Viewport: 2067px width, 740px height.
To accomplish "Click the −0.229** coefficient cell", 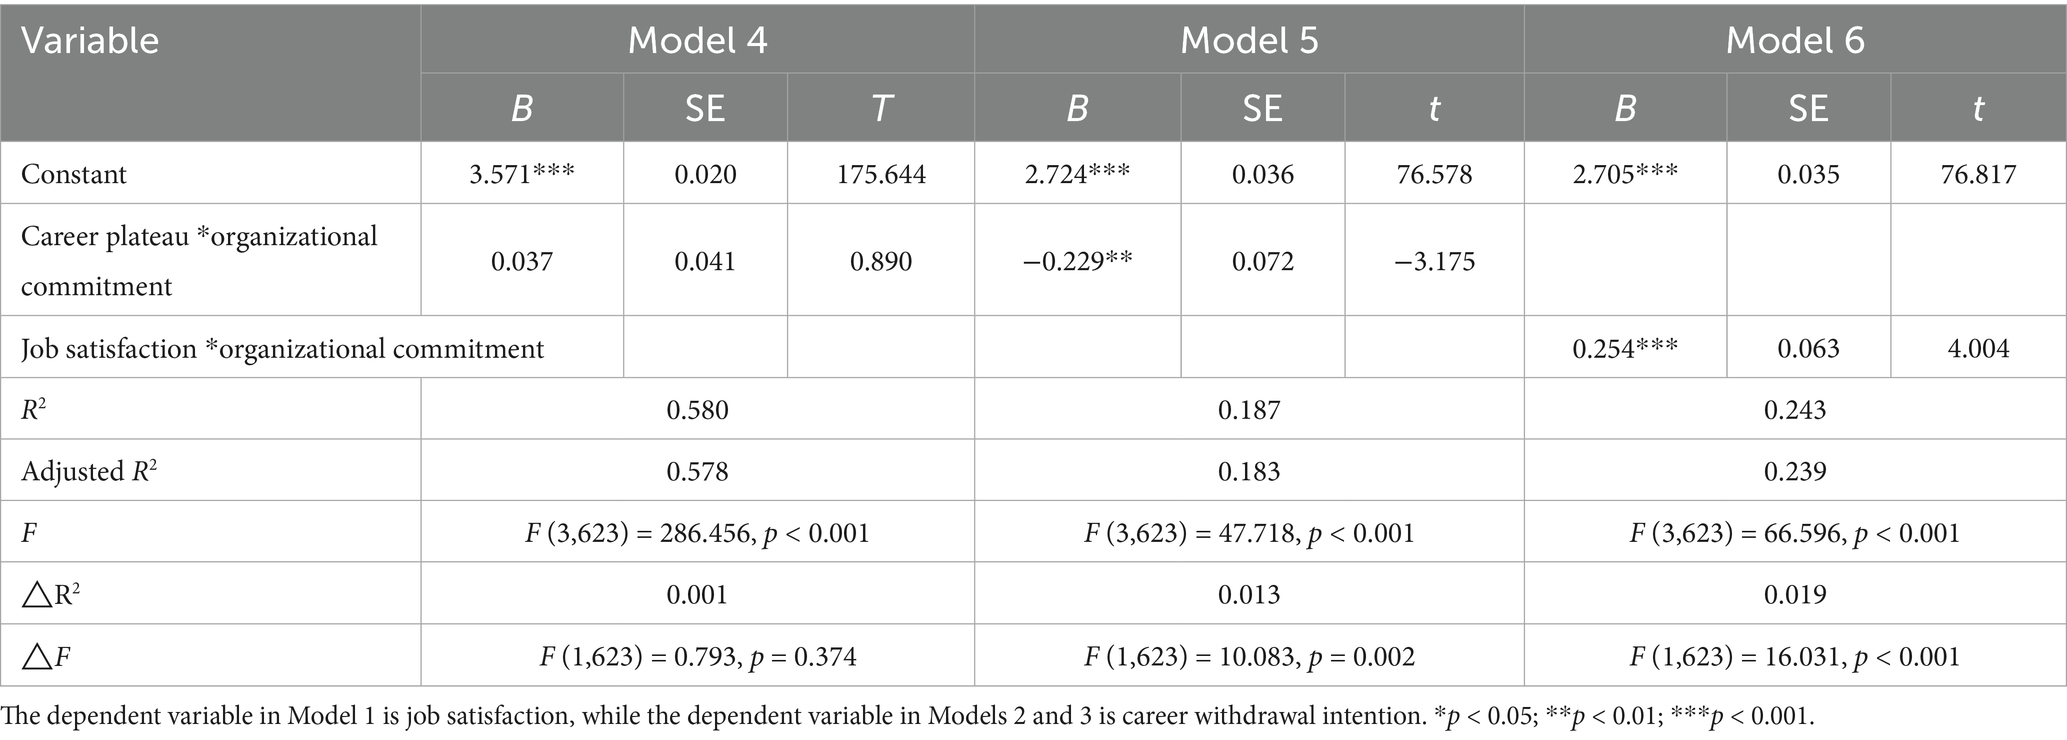I will (x=1076, y=261).
